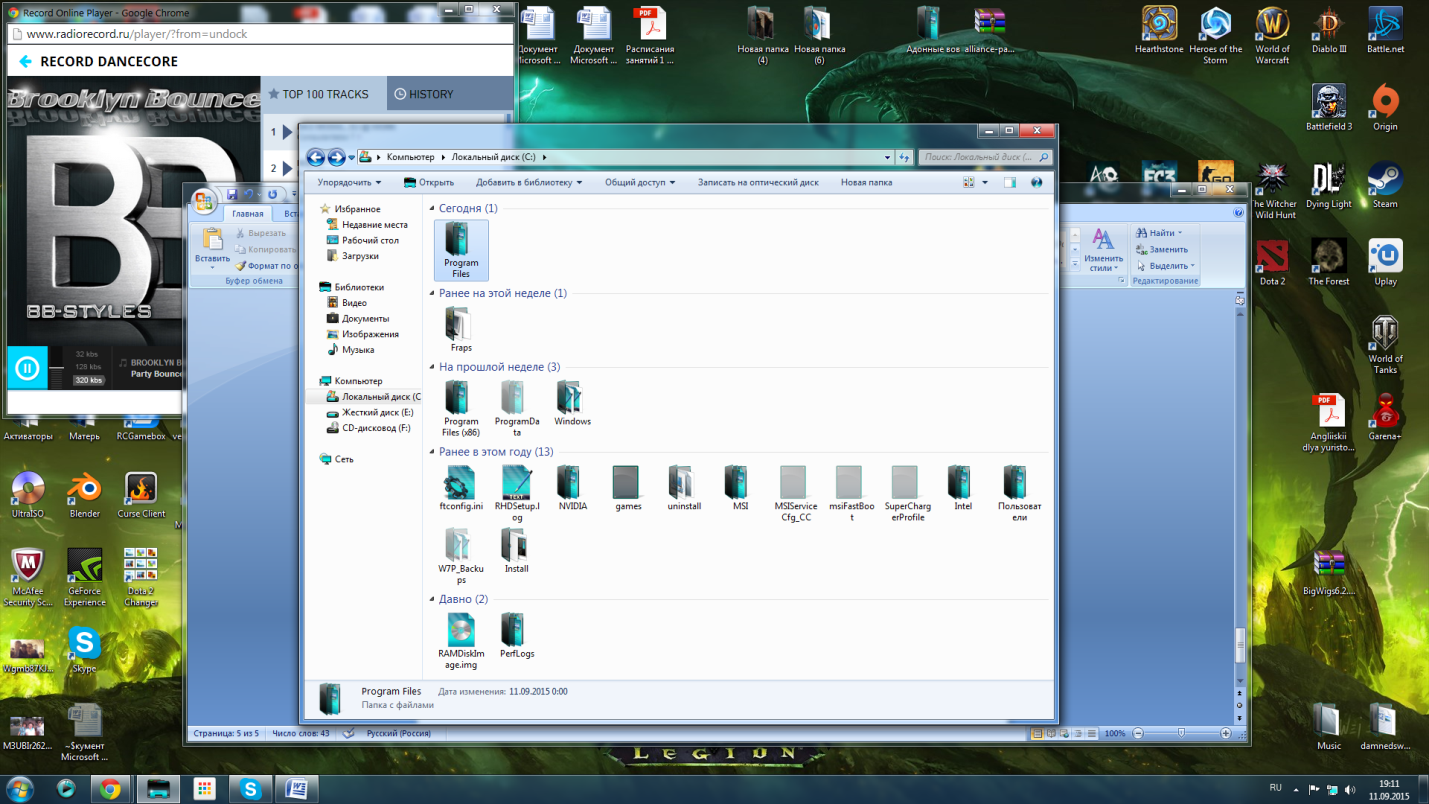Open Dota 2 desktop shortcut
This screenshot has height=804, width=1429.
coord(1272,263)
